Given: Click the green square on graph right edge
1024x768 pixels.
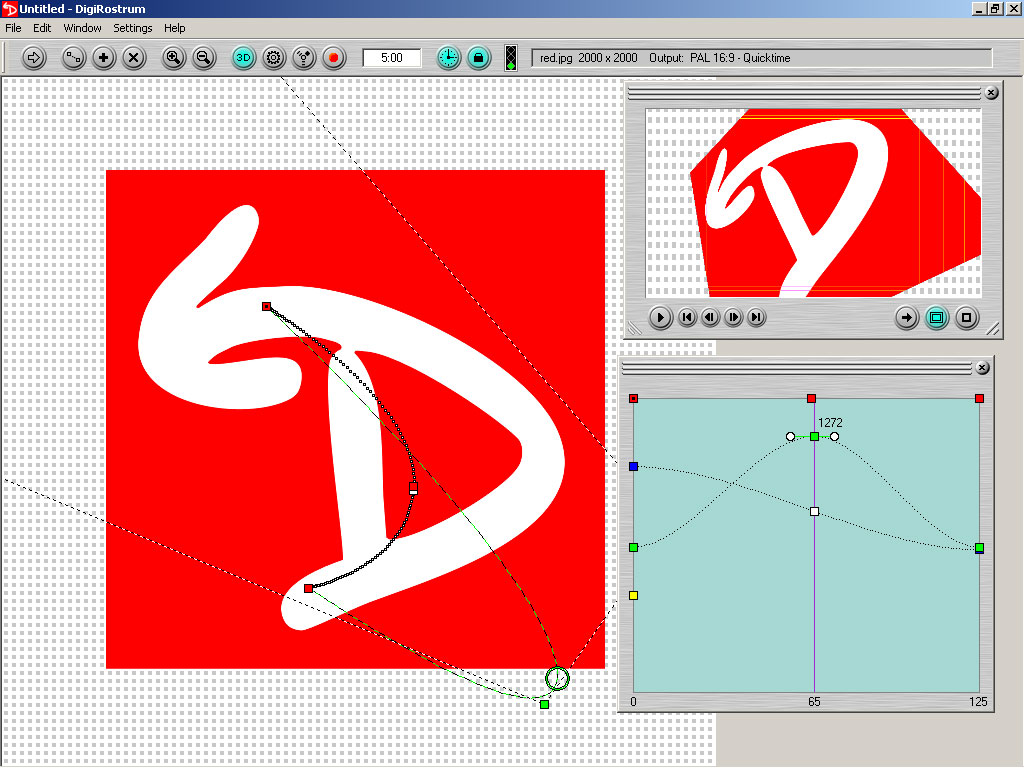Looking at the screenshot, I should pyautogui.click(x=980, y=548).
